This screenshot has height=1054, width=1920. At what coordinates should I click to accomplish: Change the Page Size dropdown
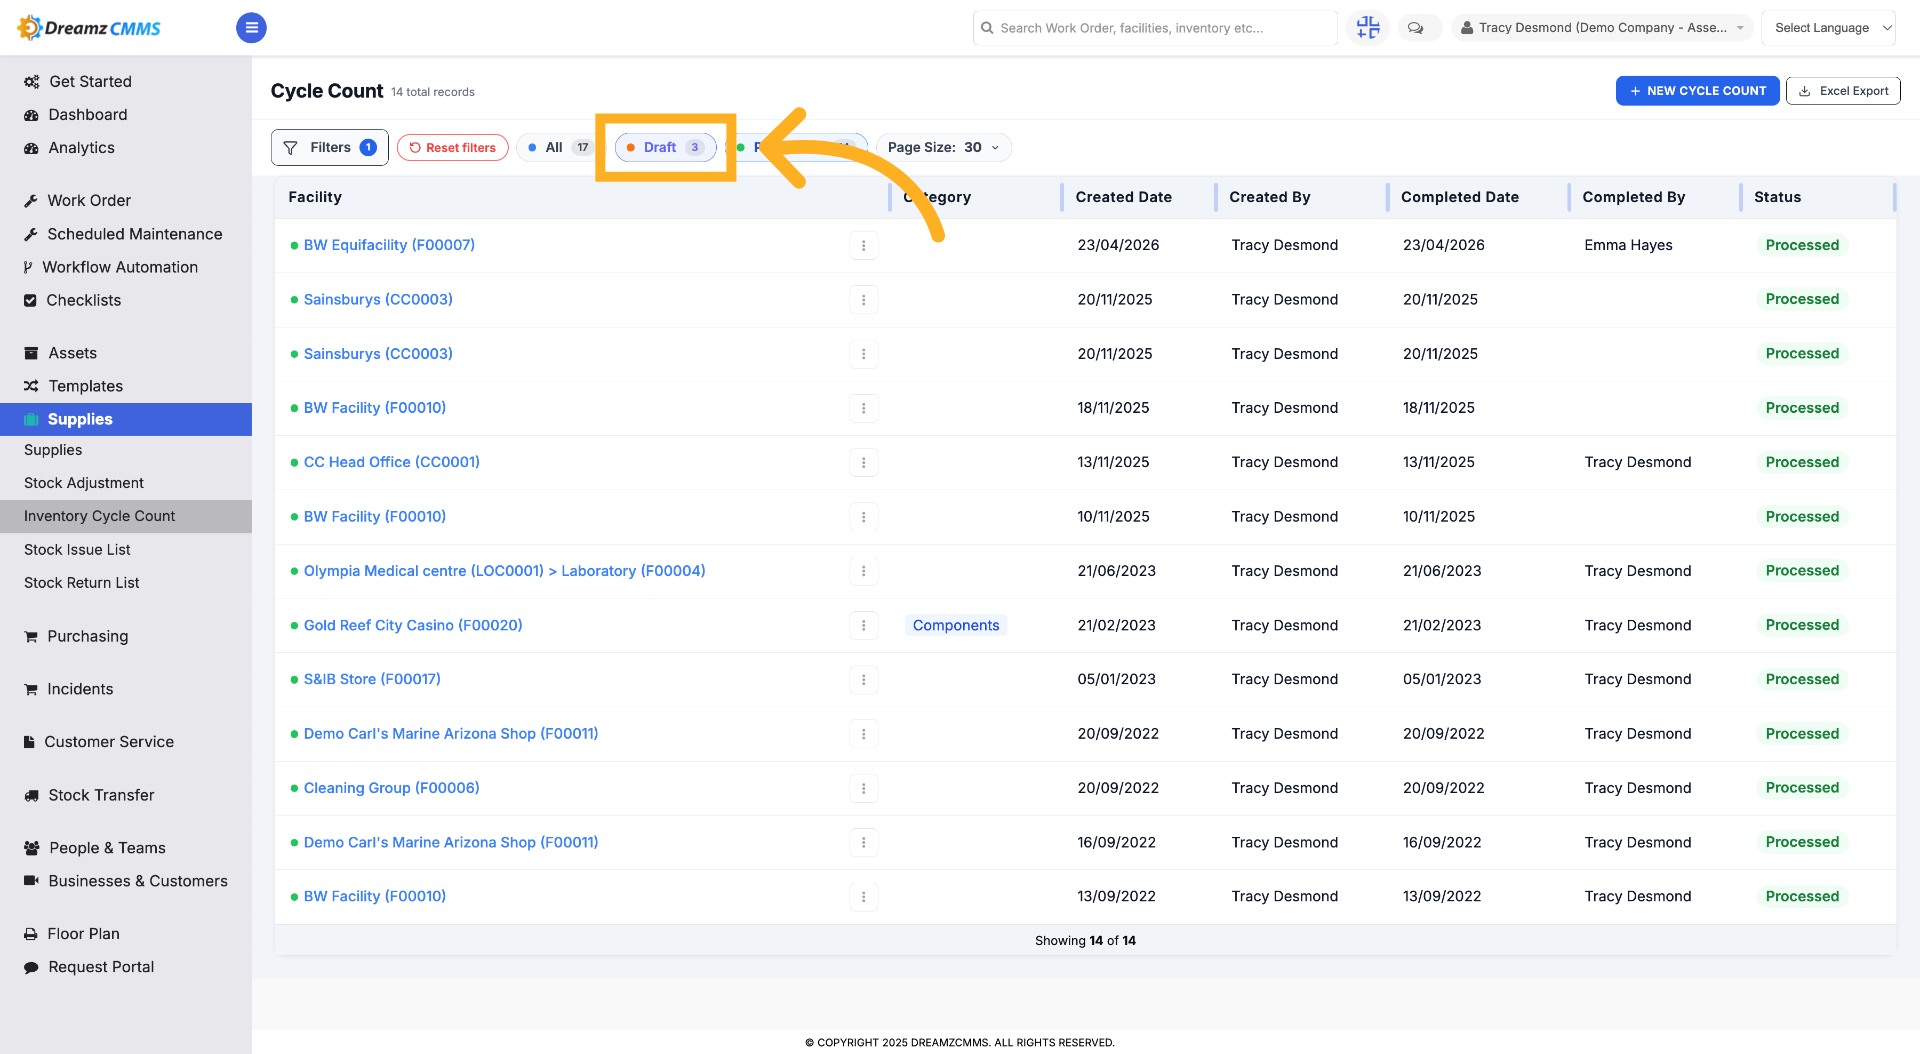click(943, 147)
